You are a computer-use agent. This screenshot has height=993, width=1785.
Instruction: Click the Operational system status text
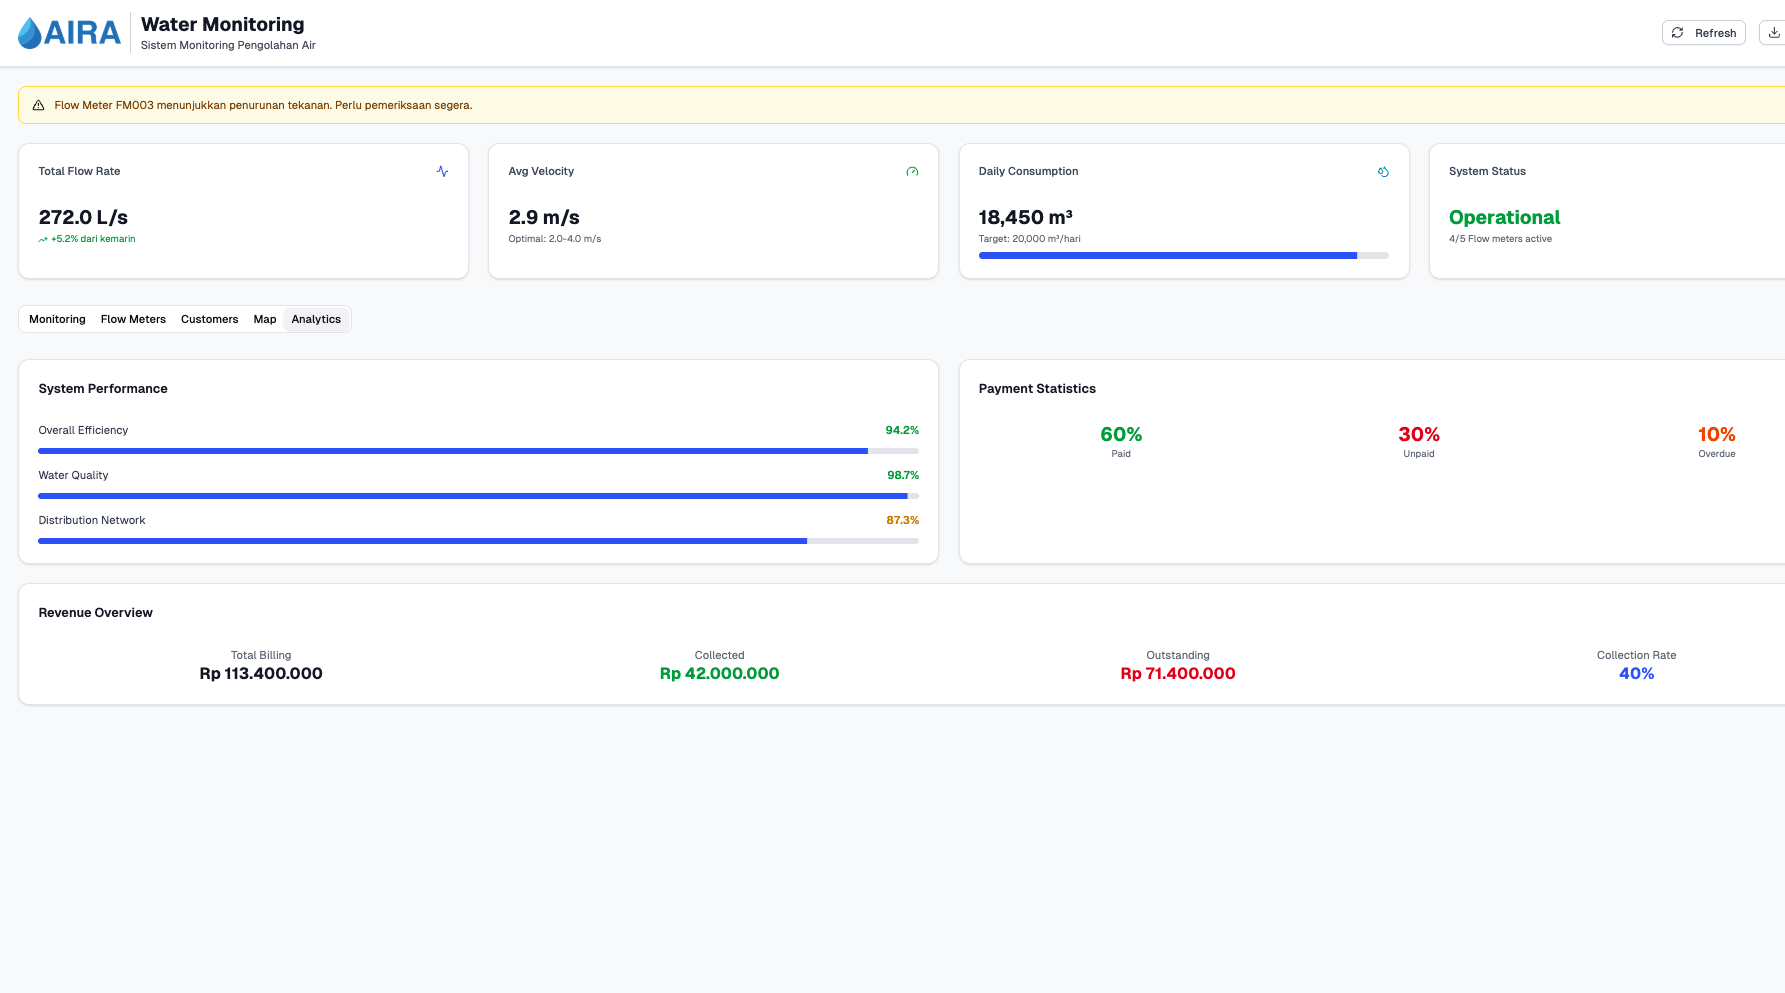[1504, 218]
